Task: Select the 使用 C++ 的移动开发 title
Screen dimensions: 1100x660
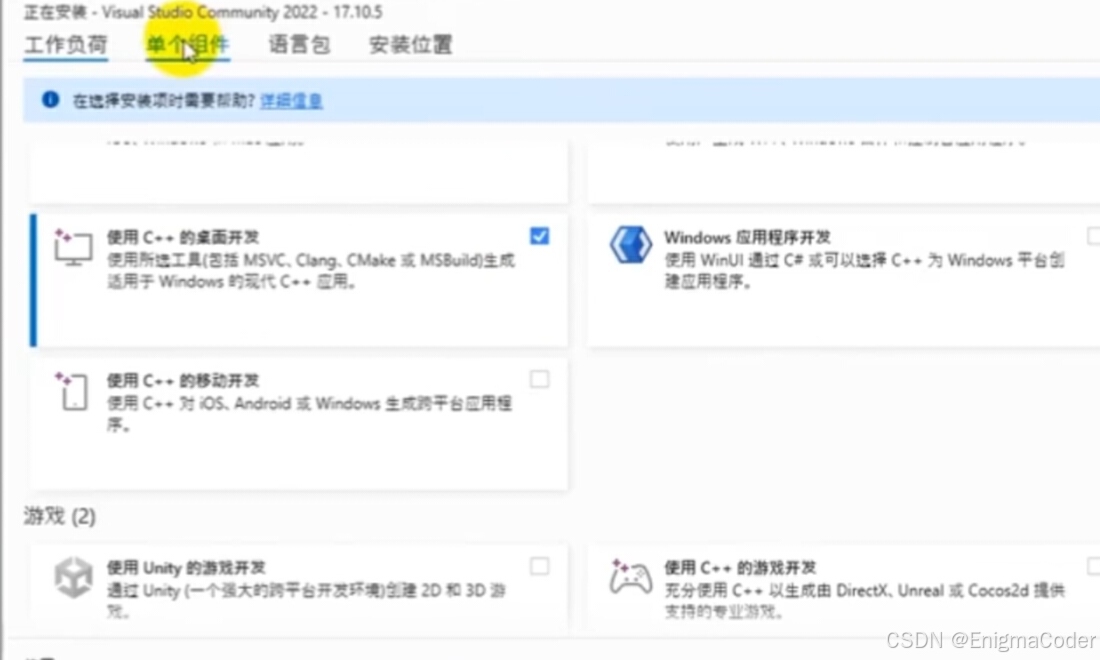Action: [182, 380]
